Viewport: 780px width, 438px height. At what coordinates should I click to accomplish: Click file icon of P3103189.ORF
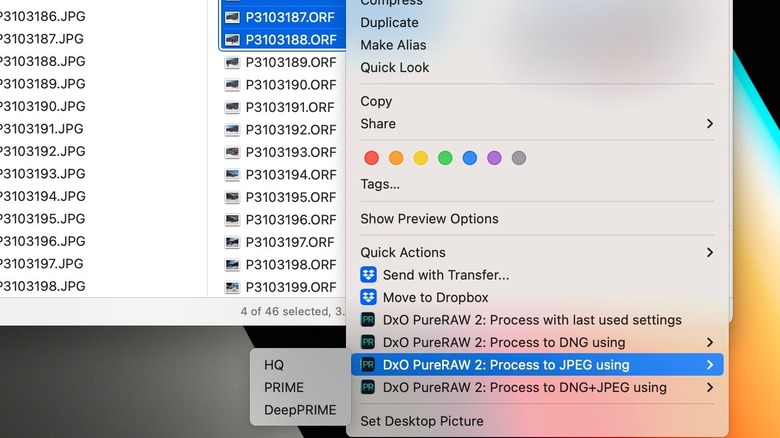point(232,62)
